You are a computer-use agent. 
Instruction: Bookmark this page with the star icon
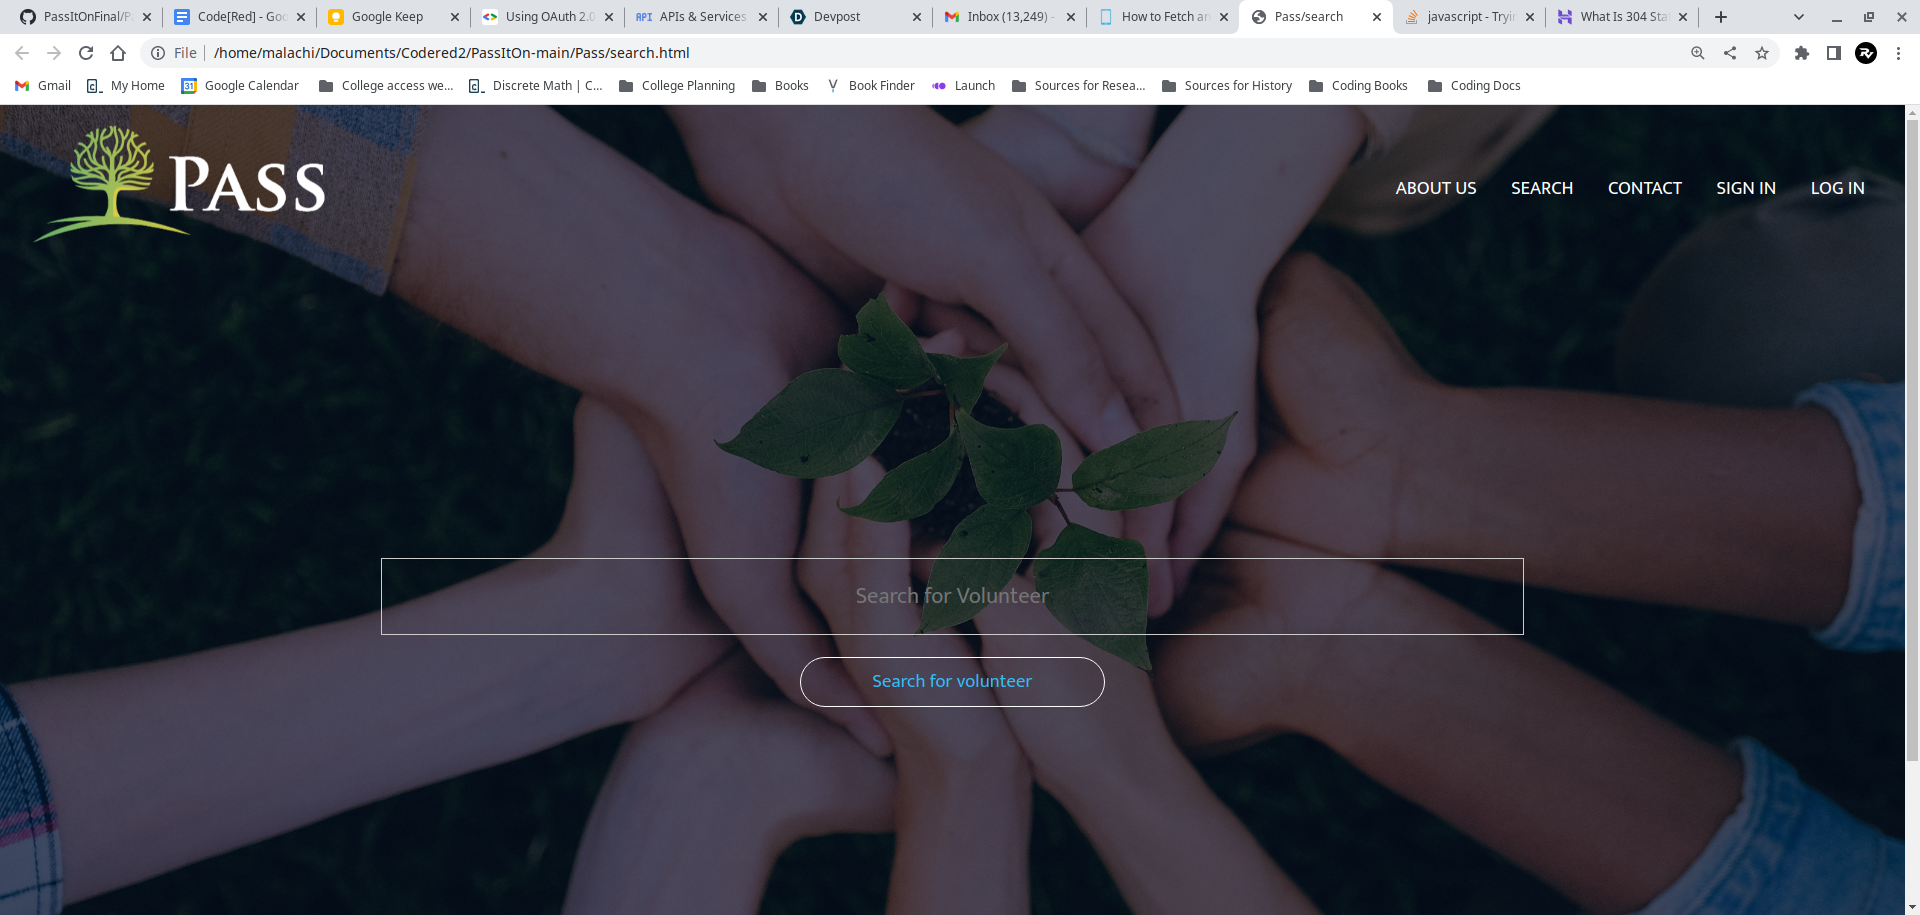pos(1762,53)
